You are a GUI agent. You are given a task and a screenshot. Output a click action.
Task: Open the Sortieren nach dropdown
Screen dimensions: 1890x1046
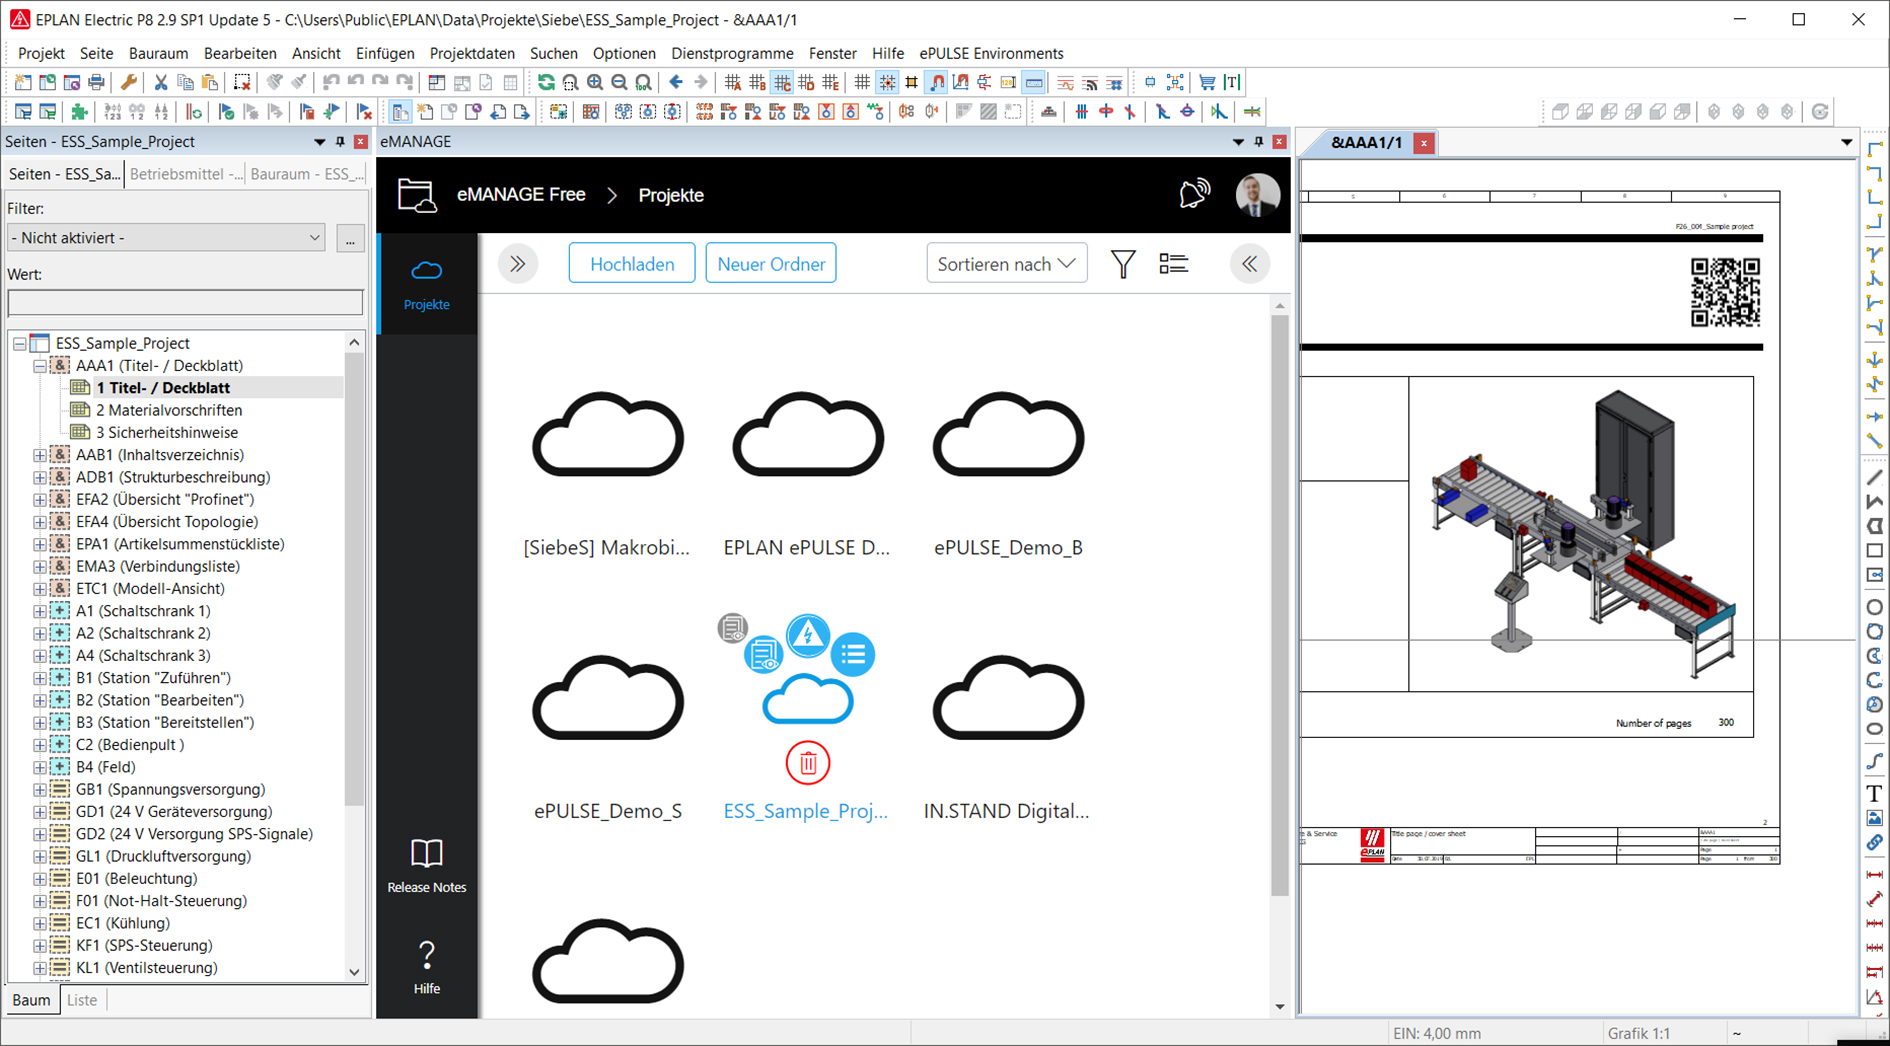click(x=1006, y=264)
